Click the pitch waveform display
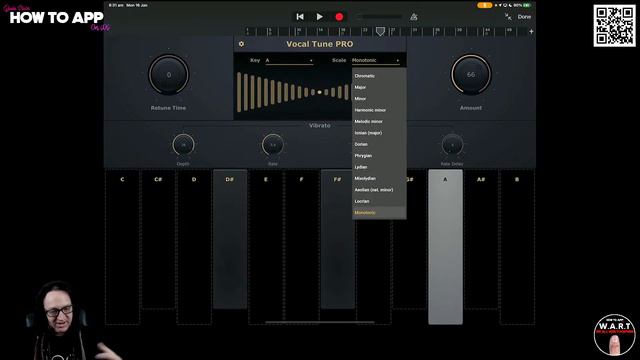The image size is (640, 360). click(293, 92)
